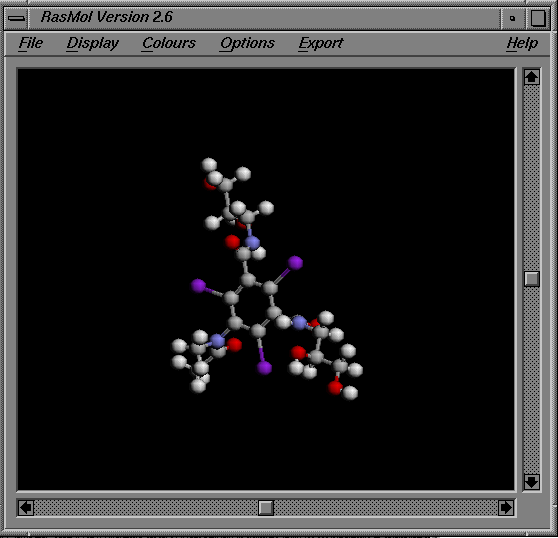Open the Export menu
Screen dimensions: 558x538
[321, 43]
